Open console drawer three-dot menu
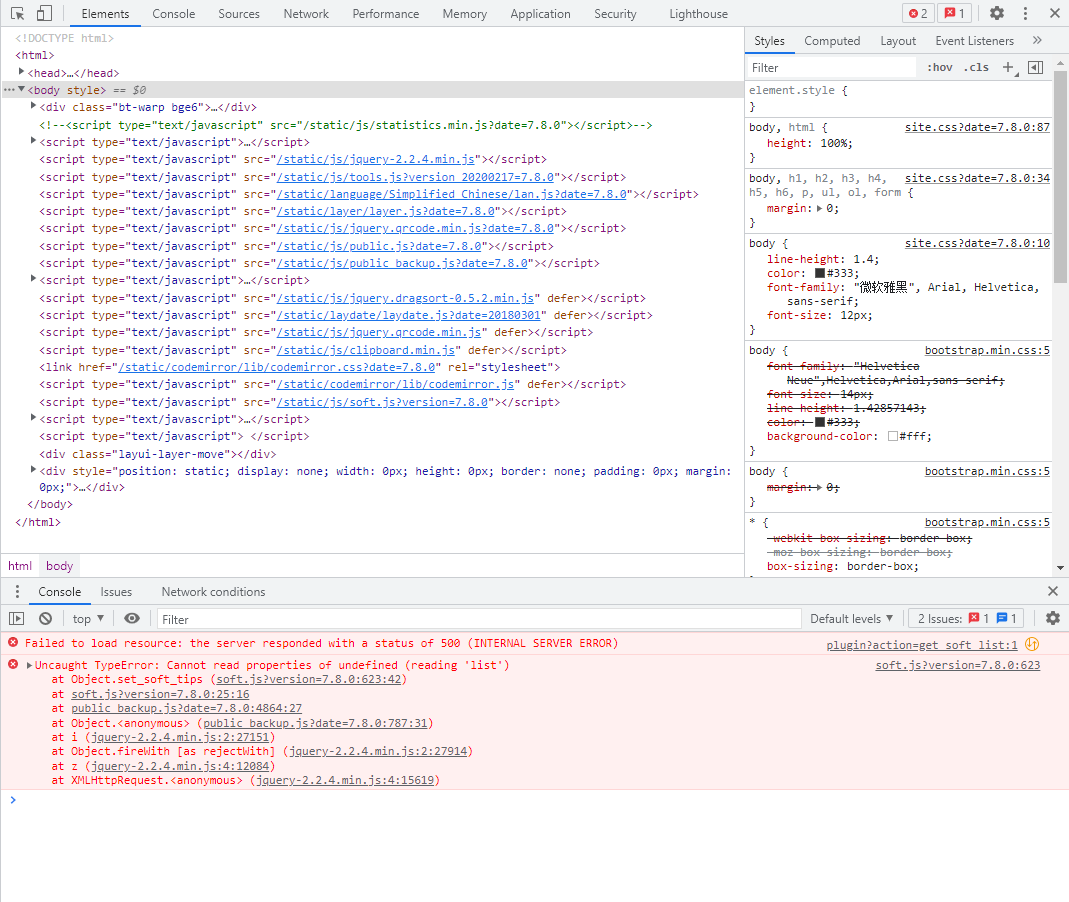1069x902 pixels. (17, 591)
